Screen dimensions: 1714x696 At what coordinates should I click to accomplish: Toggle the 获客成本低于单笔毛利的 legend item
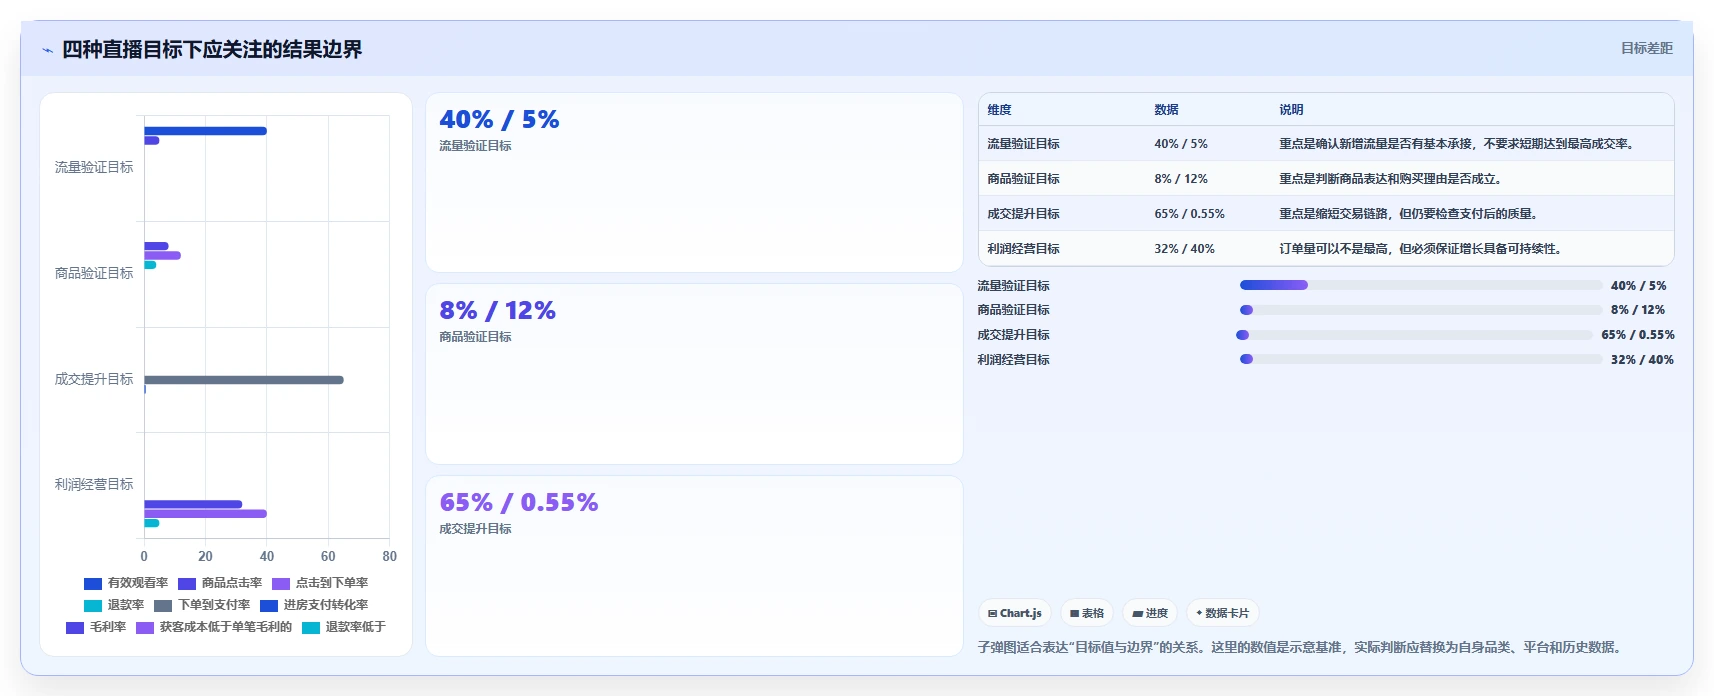214,627
